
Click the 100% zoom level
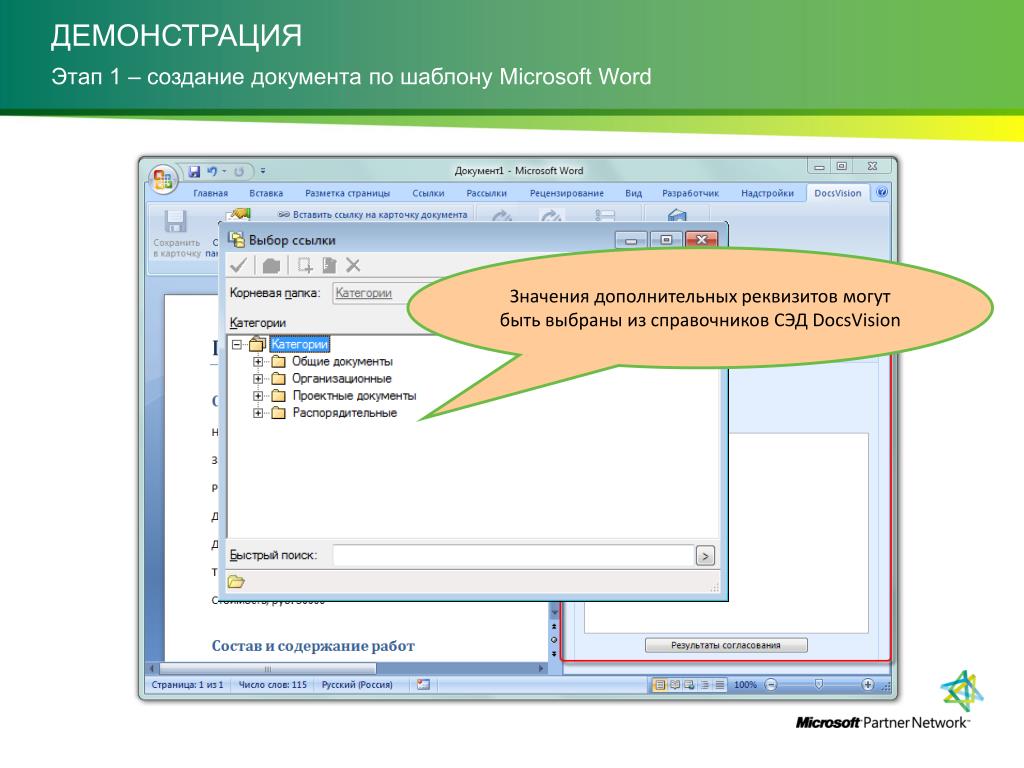(744, 685)
